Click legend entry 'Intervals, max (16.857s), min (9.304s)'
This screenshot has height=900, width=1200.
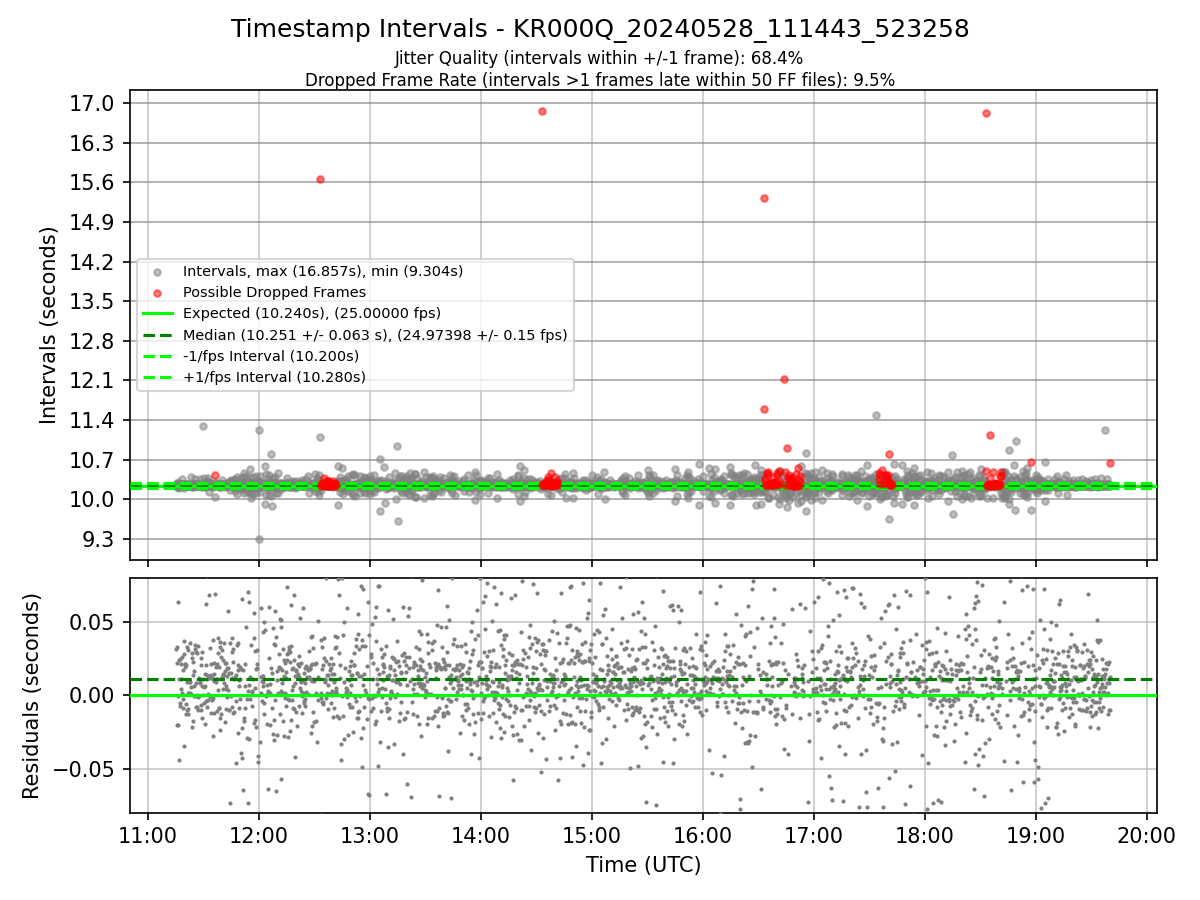(322, 271)
